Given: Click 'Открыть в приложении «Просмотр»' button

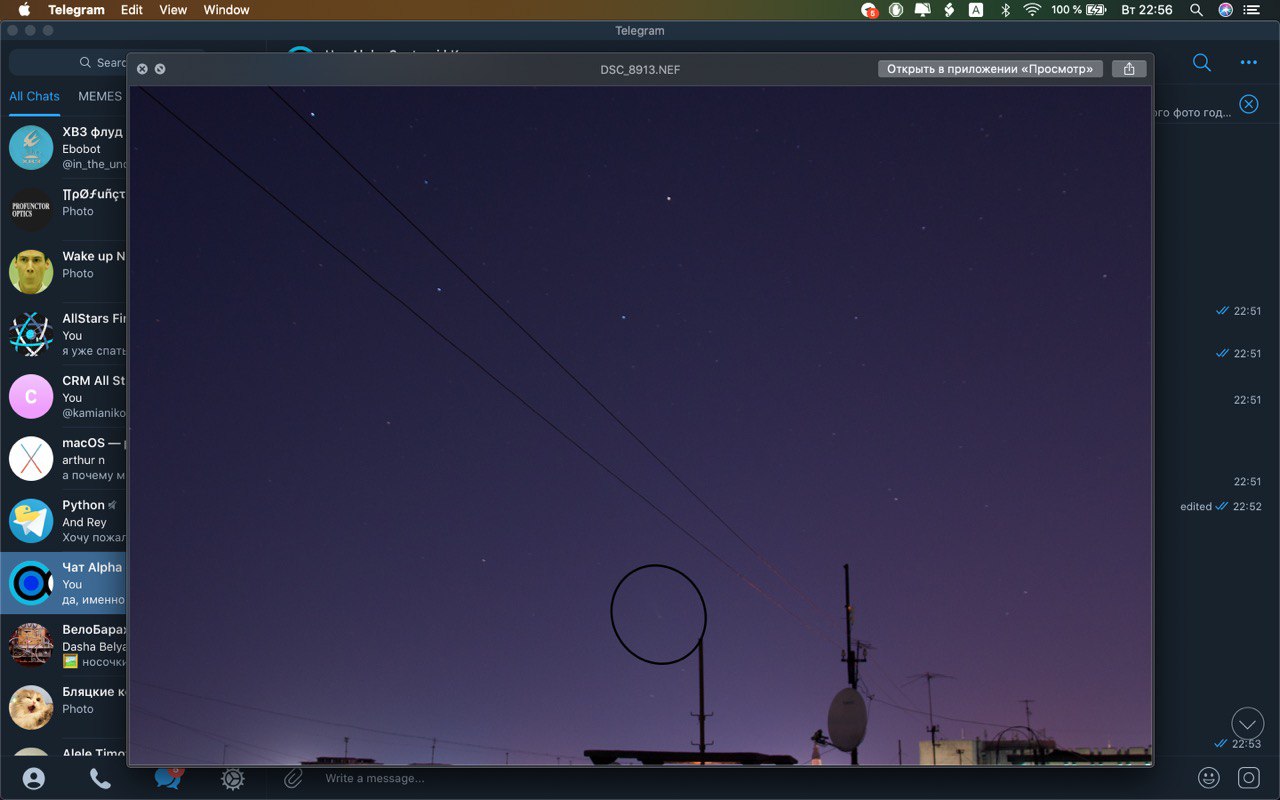Looking at the screenshot, I should (991, 69).
